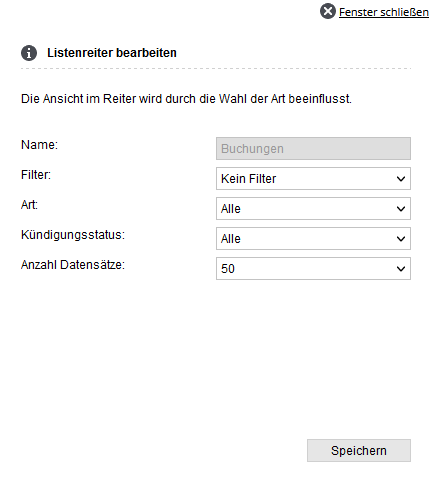Open the Art dropdown set to Alle
Image resolution: width=435 pixels, height=477 pixels.
(x=313, y=208)
